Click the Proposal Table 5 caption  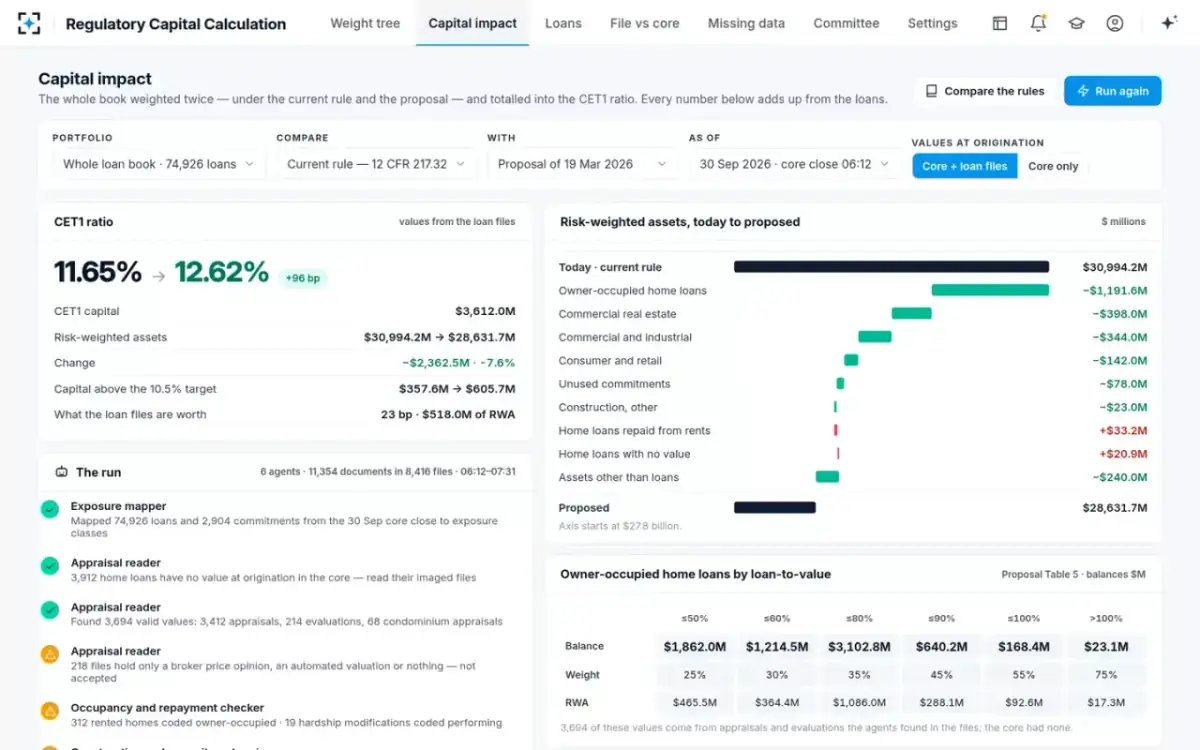point(1073,575)
